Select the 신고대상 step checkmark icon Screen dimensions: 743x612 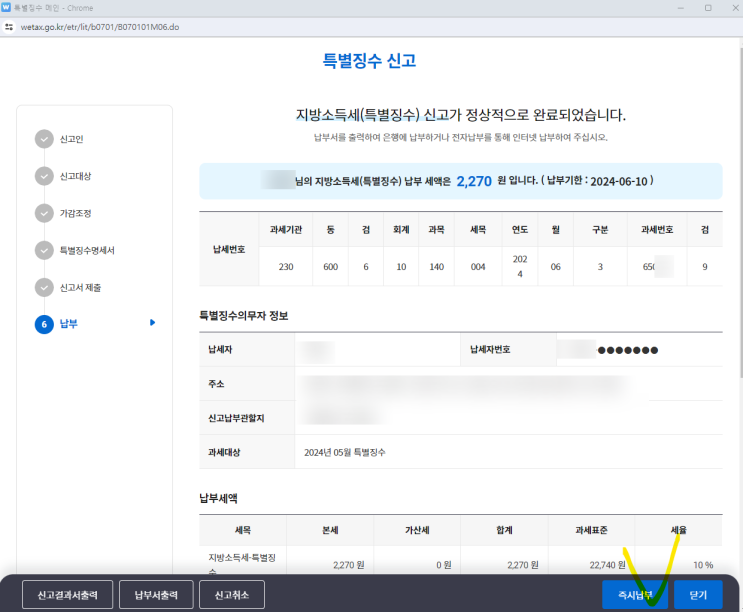click(x=44, y=176)
